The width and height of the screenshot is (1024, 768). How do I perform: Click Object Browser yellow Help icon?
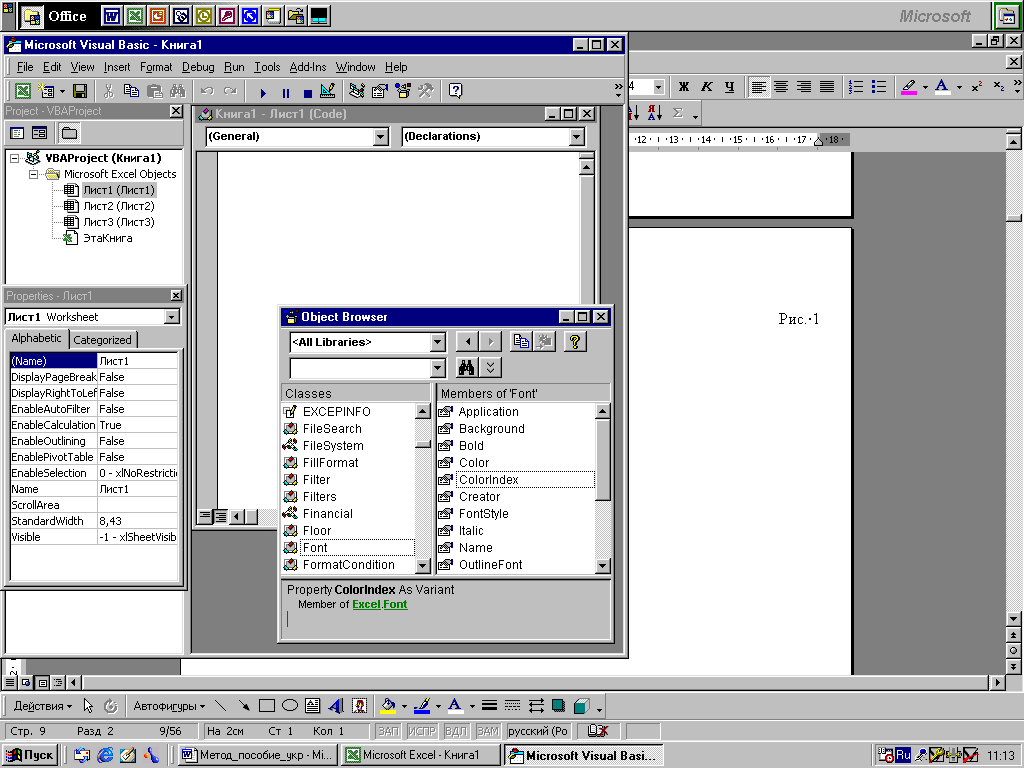coord(575,342)
